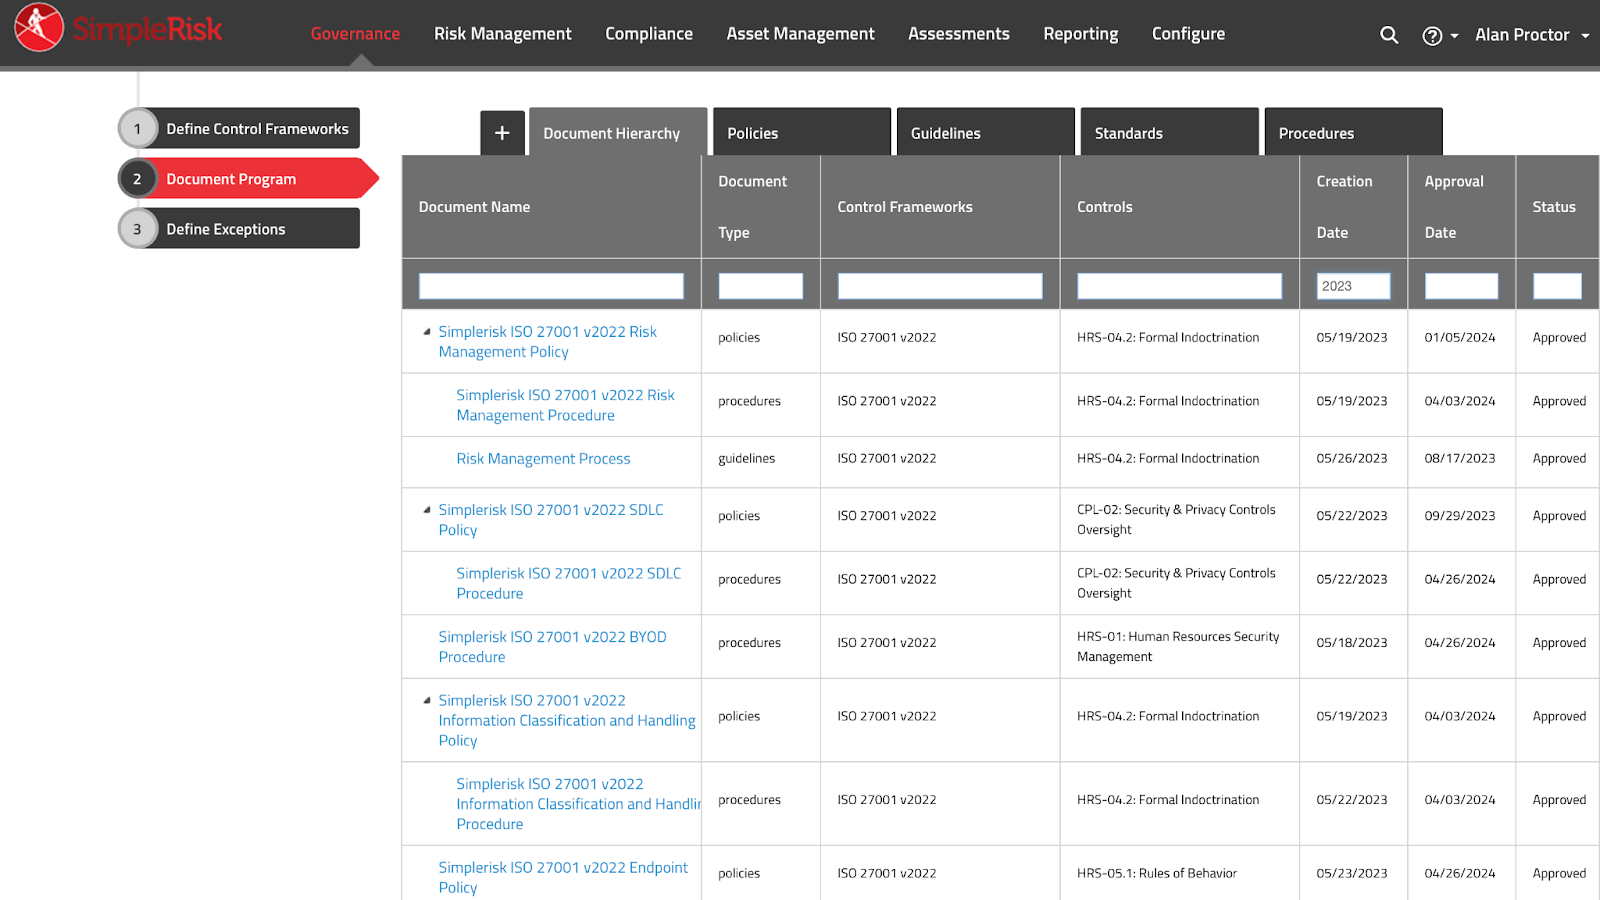Open Information Classification and Handling Policy link
Image resolution: width=1600 pixels, height=900 pixels.
[x=567, y=721]
